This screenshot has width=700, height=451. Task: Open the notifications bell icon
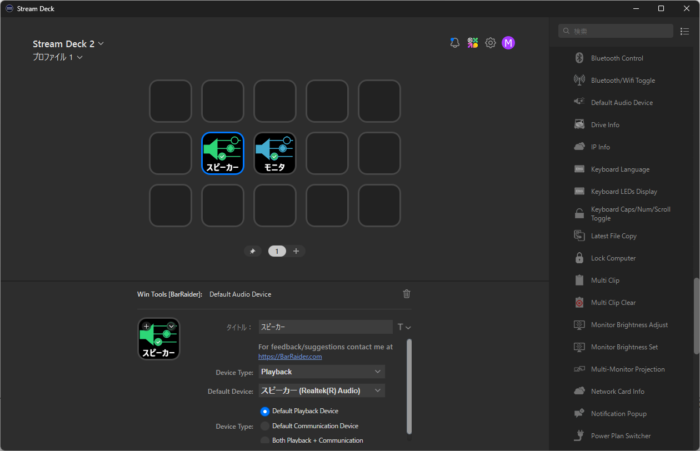(454, 43)
